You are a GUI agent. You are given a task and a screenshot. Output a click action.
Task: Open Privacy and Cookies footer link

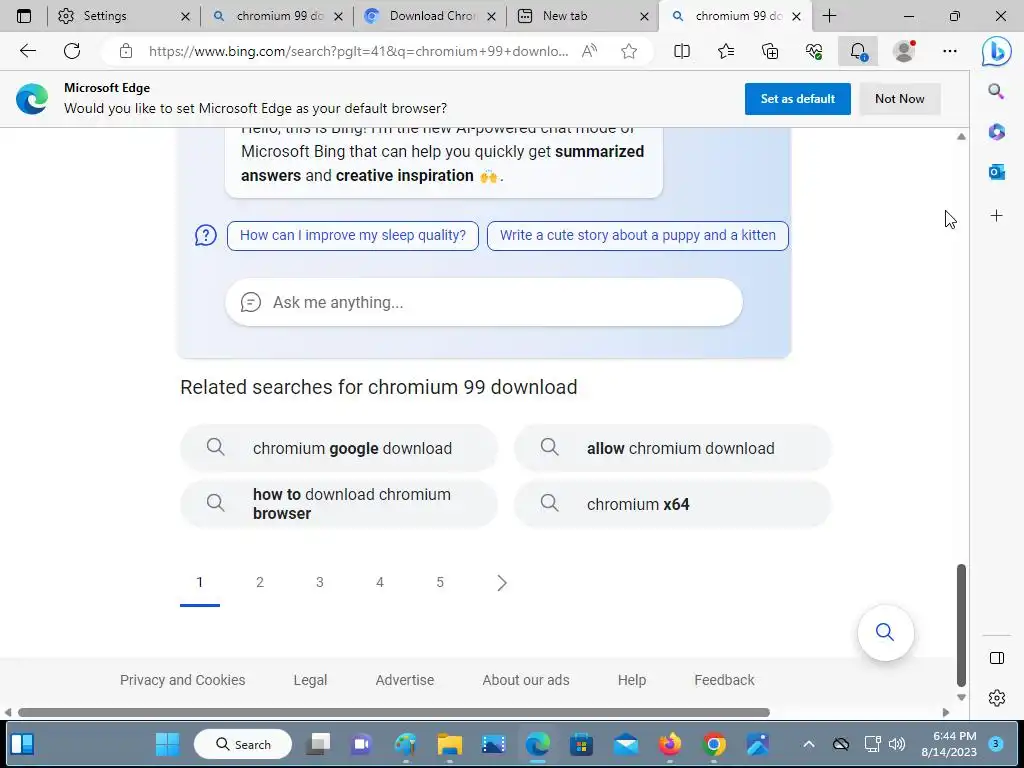tap(182, 680)
